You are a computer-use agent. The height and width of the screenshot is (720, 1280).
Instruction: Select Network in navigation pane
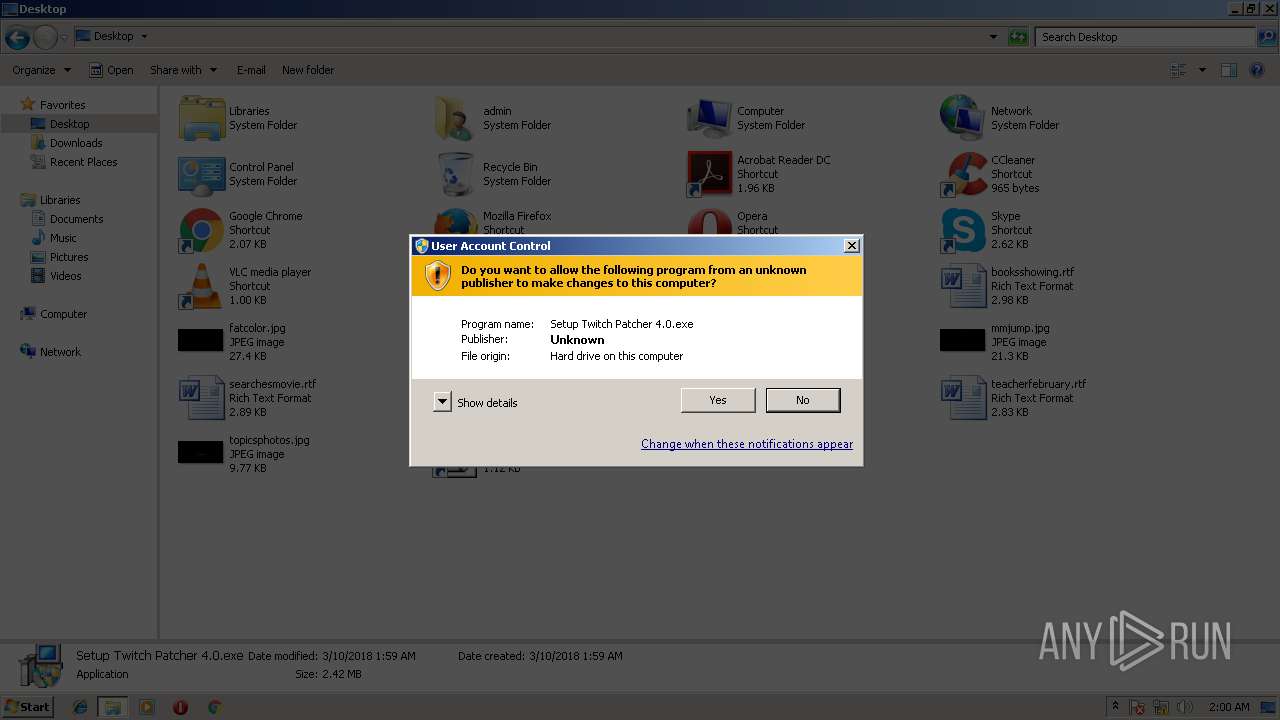pyautogui.click(x=60, y=352)
